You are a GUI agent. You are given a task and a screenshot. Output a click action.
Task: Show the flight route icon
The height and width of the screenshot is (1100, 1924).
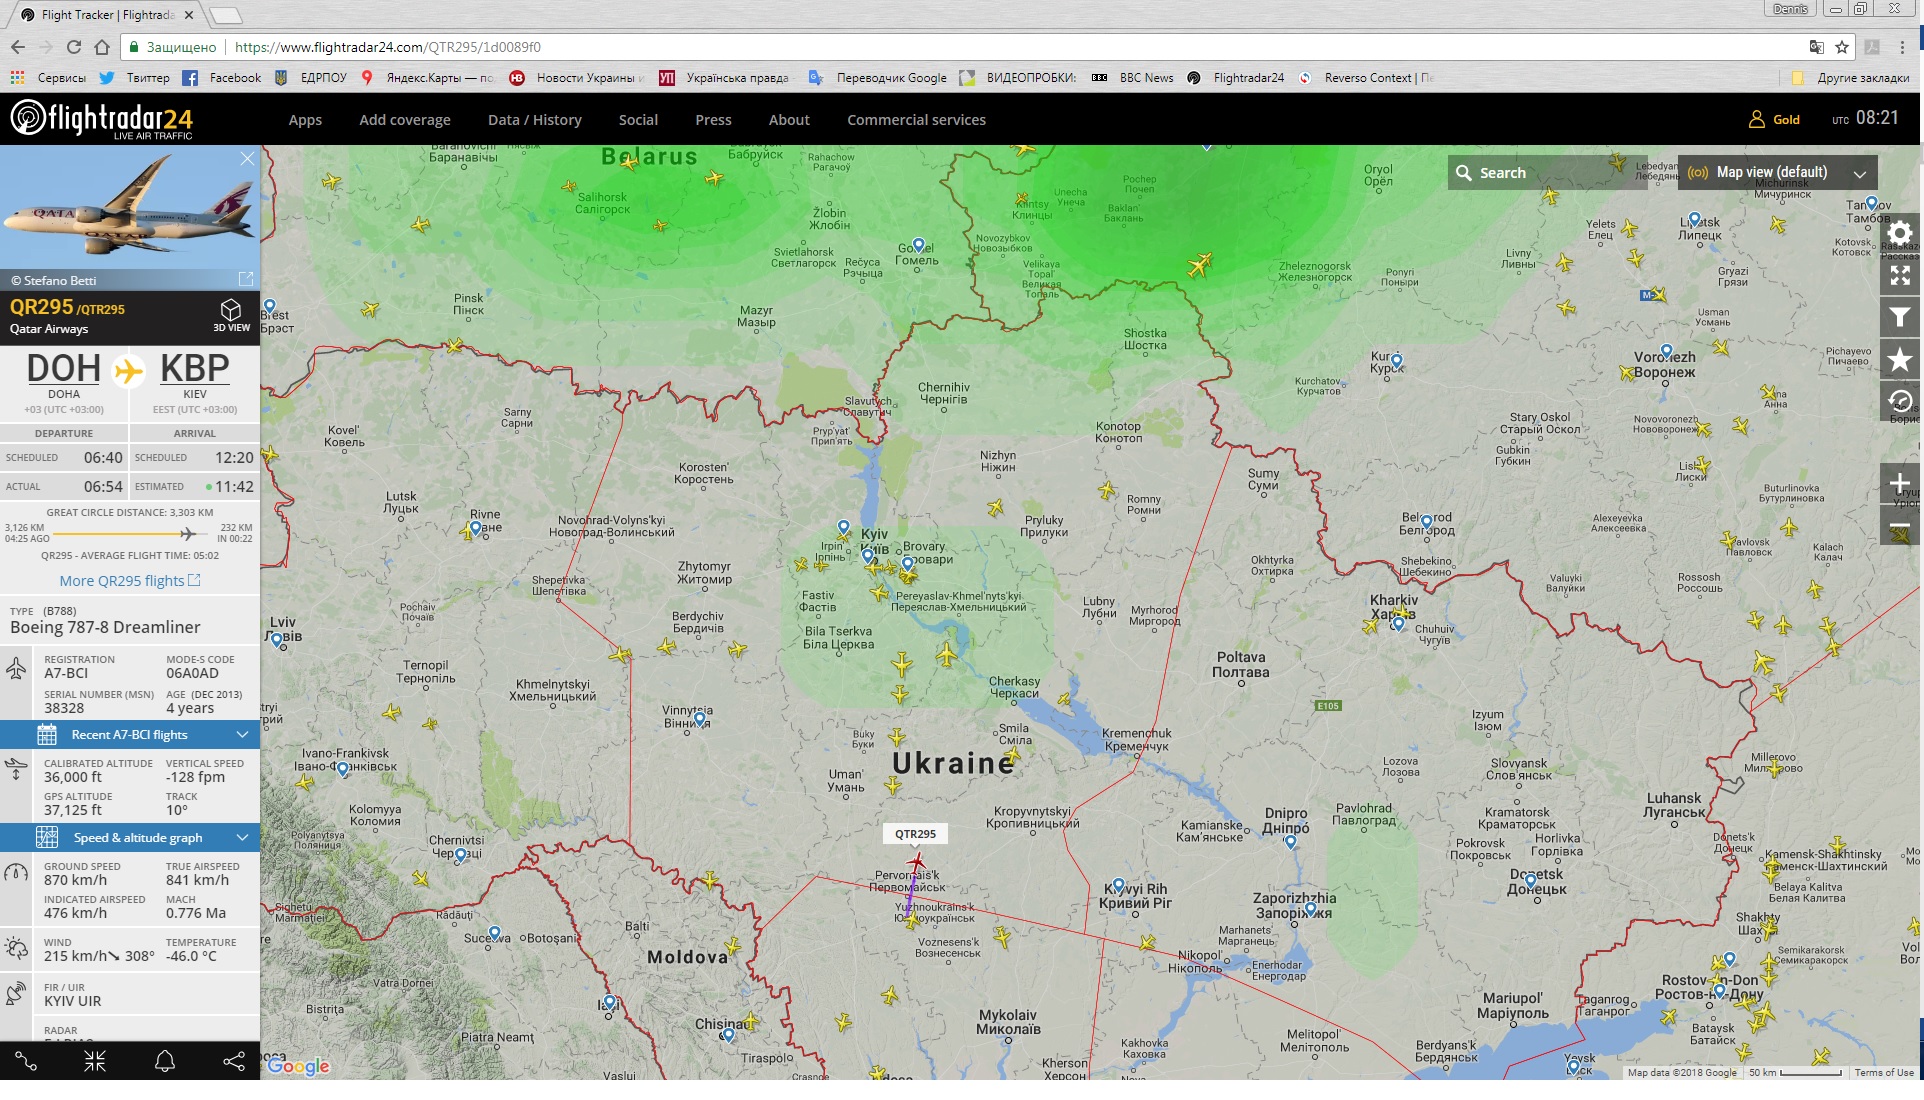click(26, 1061)
